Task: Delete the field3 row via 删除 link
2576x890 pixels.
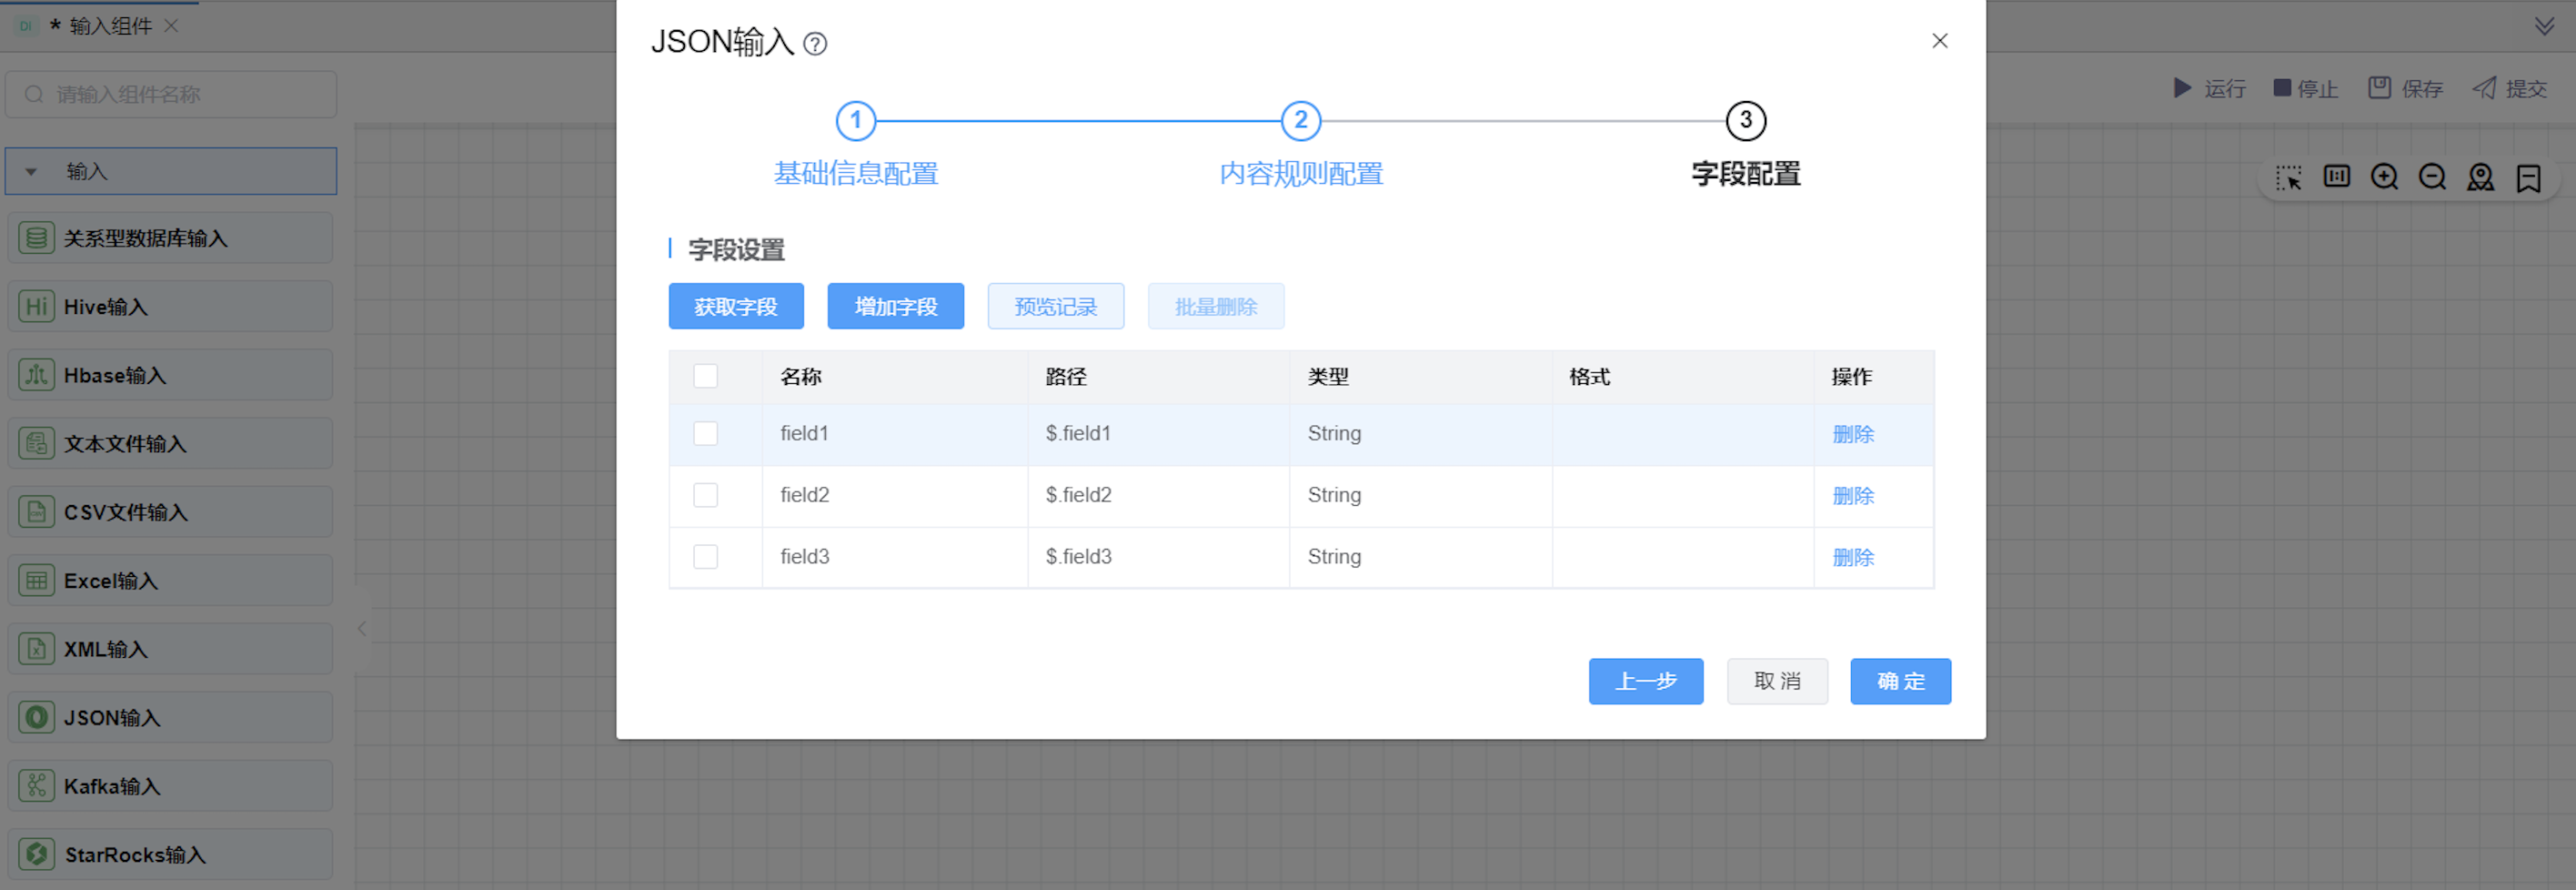Action: (1852, 557)
